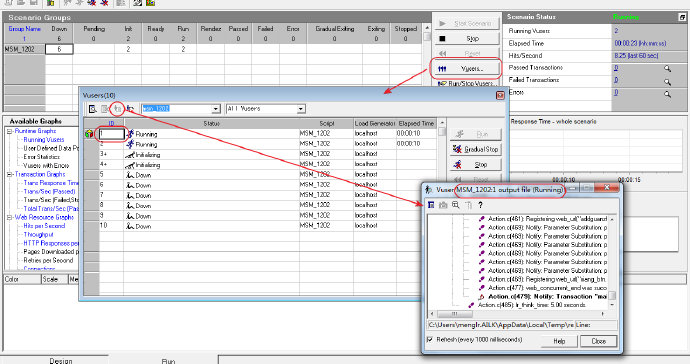
Task: Toggle Refresh every 1000 milliseconds checkbox
Action: pos(430,339)
